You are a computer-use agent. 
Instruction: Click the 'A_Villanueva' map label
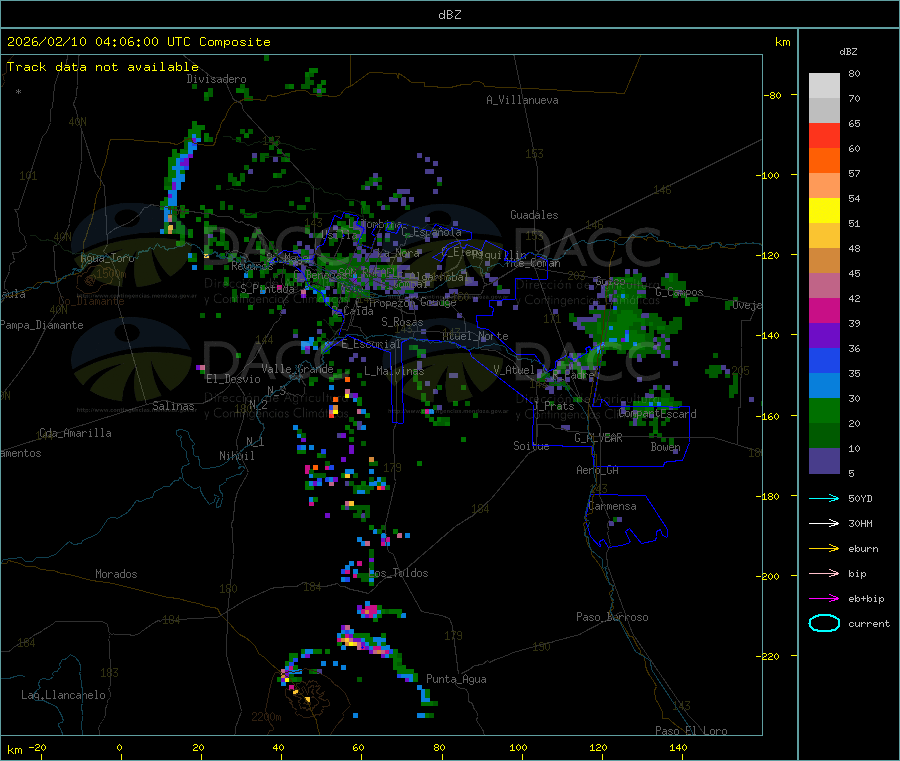(522, 100)
